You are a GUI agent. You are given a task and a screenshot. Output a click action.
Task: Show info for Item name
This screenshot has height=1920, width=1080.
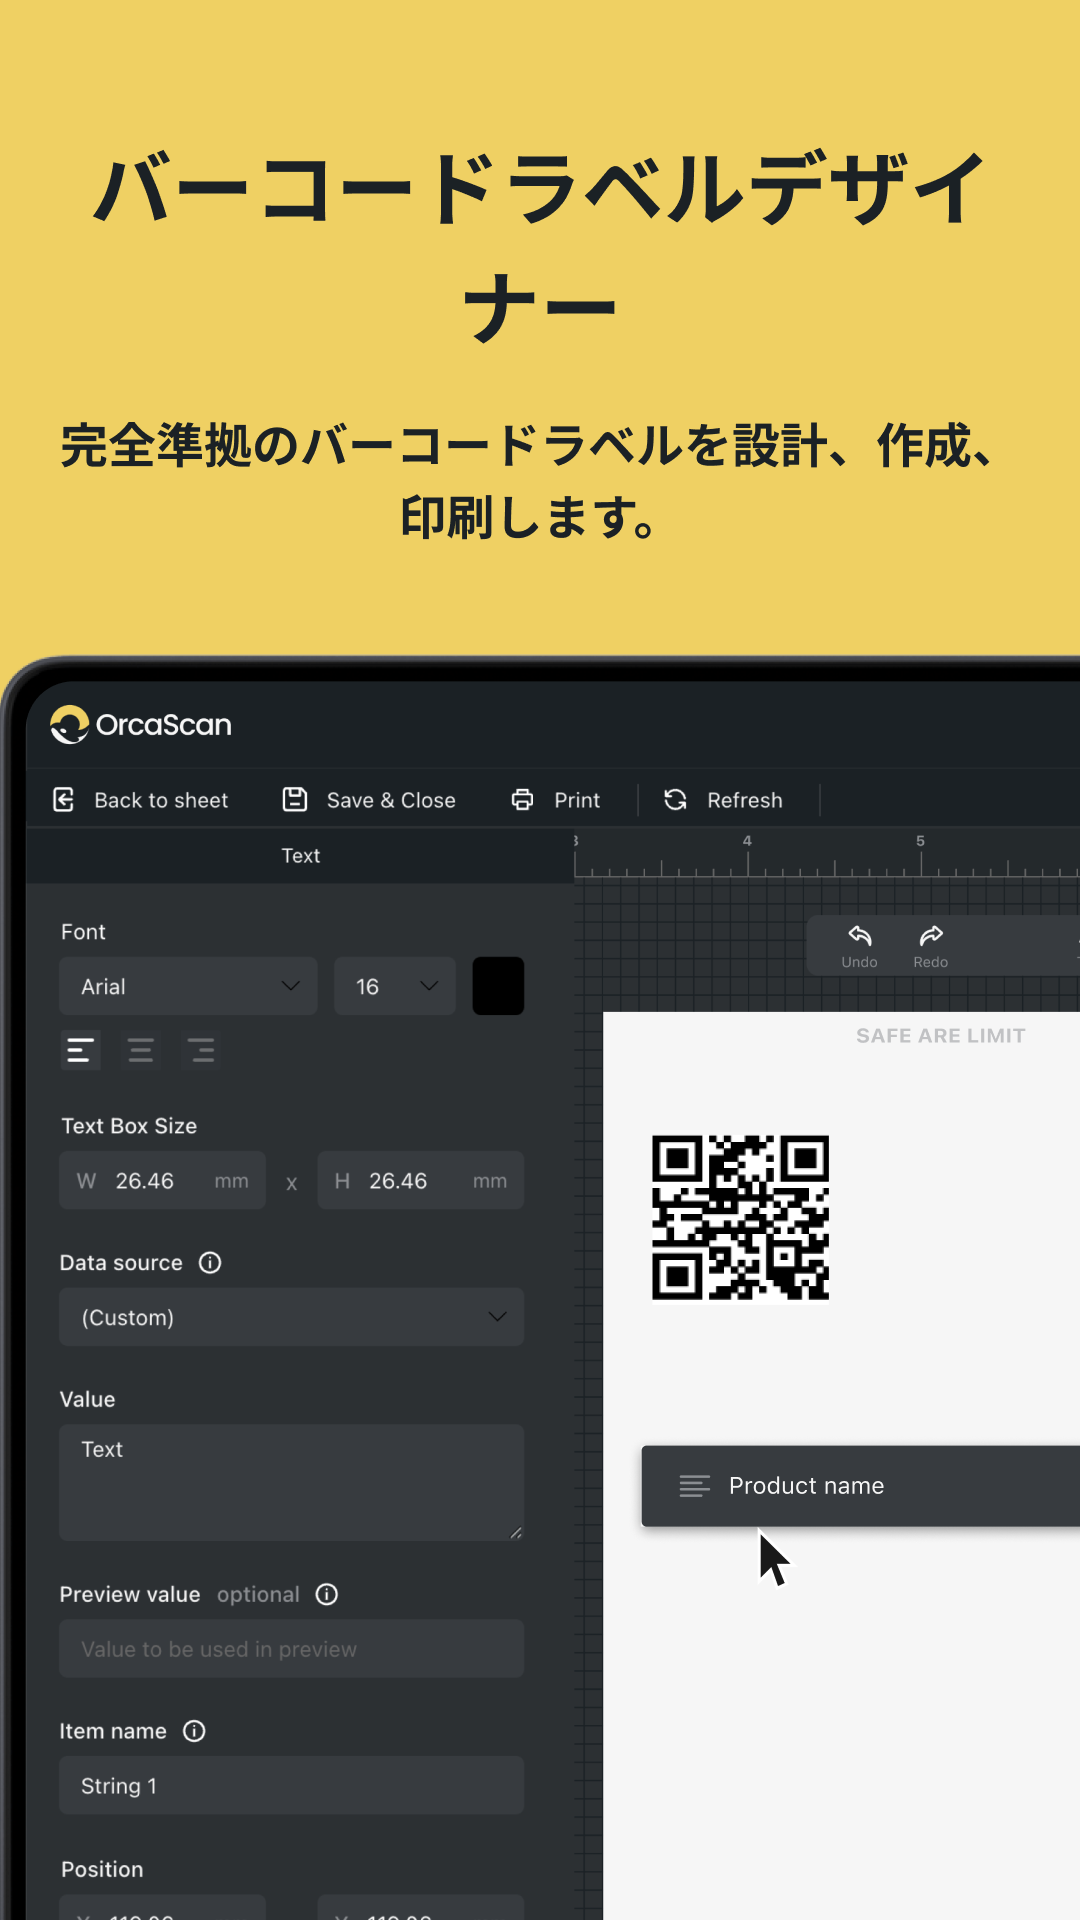pyautogui.click(x=194, y=1731)
